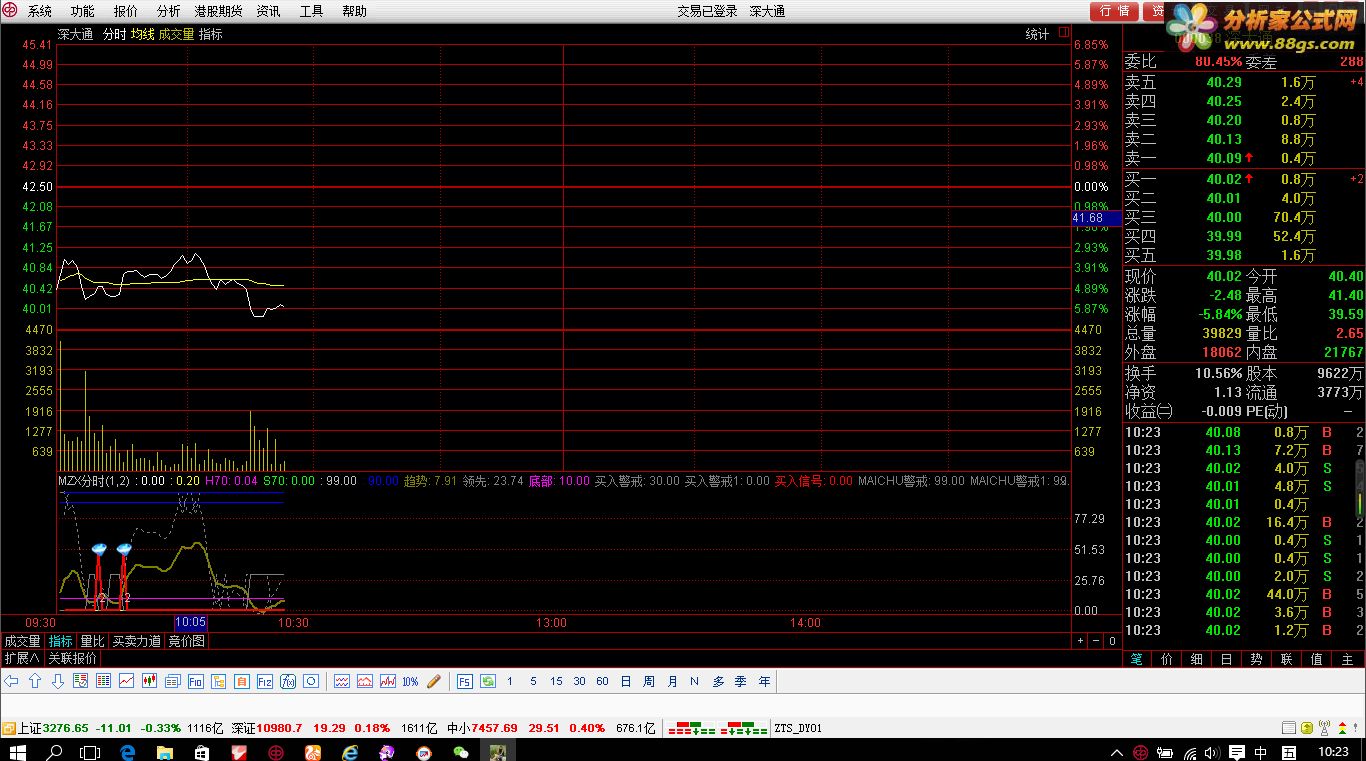Select the 日 daily period button
The image size is (1366, 761).
(x=626, y=681)
